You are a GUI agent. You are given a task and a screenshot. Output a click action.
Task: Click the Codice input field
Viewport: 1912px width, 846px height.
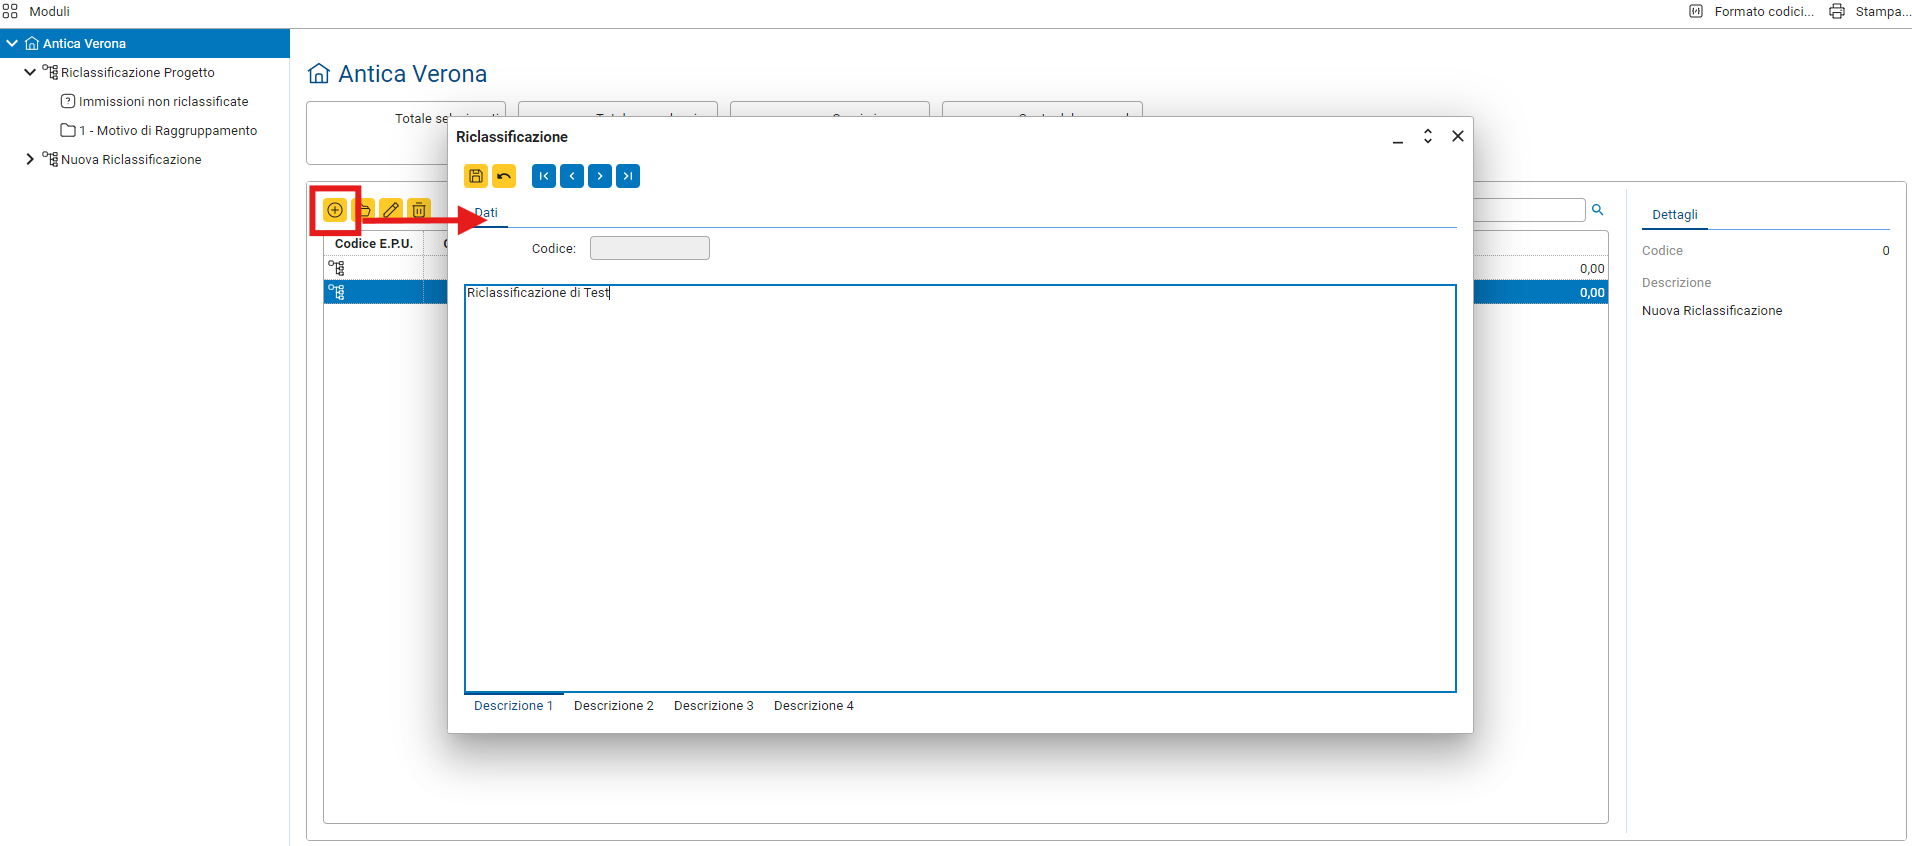coord(649,248)
